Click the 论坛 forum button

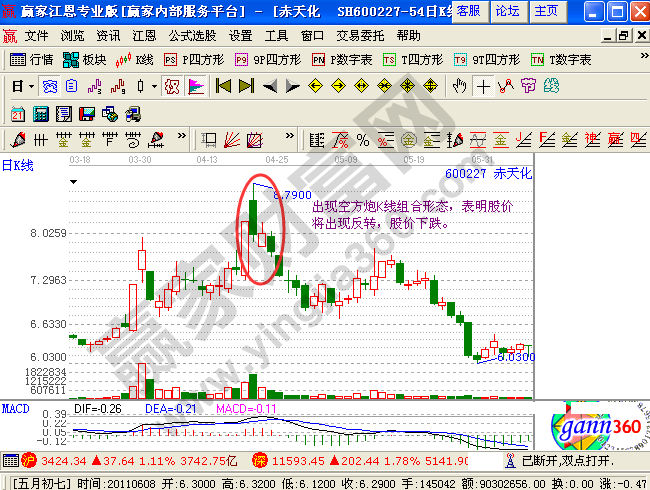point(507,11)
